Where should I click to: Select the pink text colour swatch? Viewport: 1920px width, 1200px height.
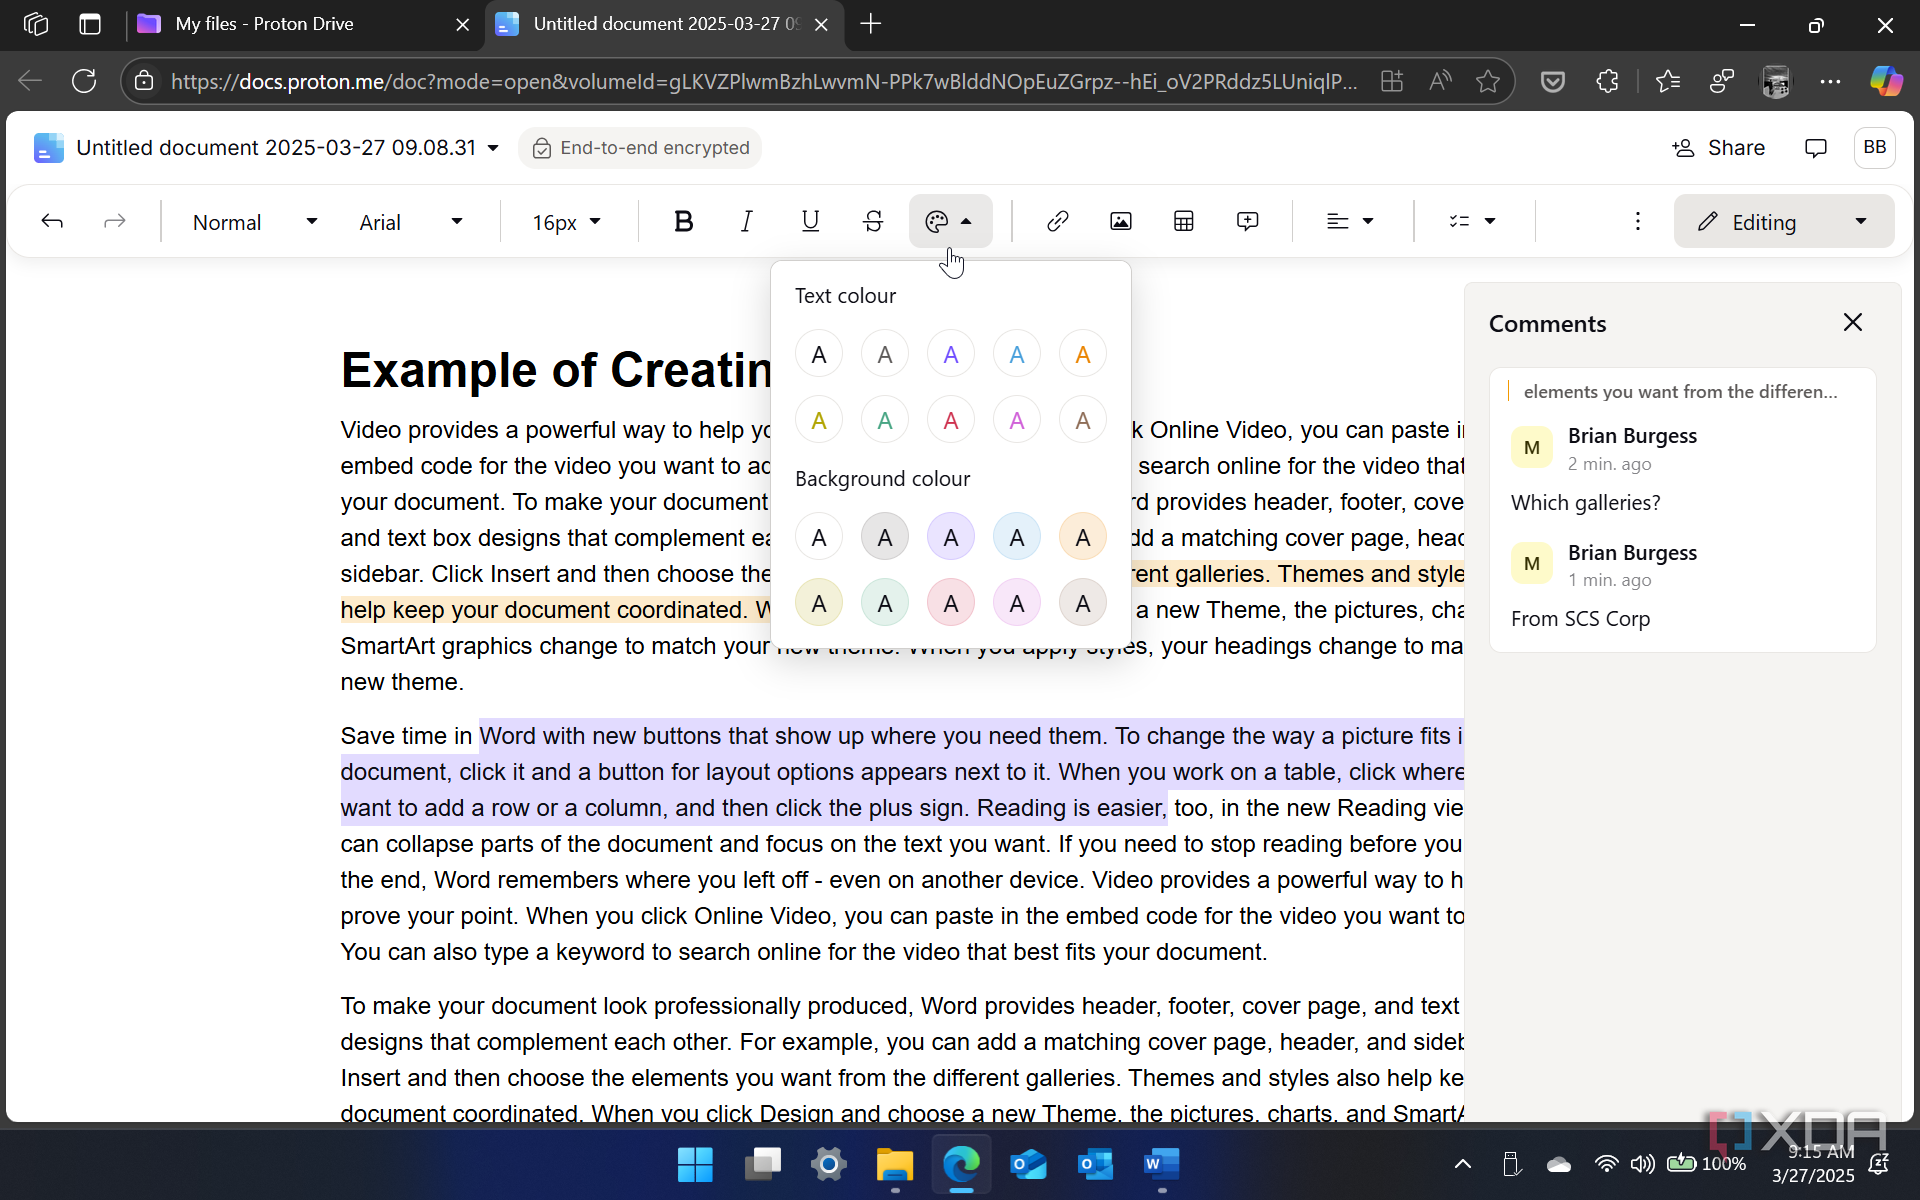coord(1017,421)
